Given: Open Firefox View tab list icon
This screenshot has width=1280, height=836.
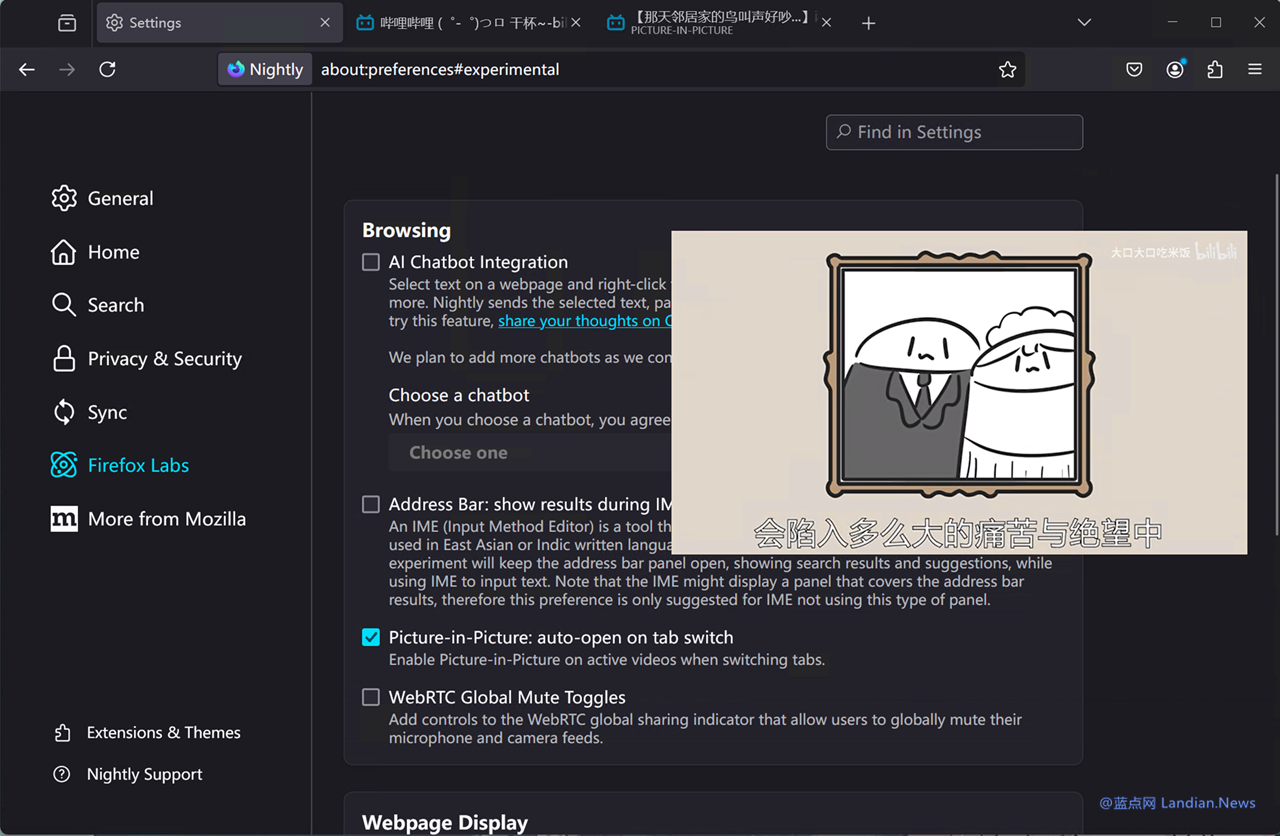Looking at the screenshot, I should pyautogui.click(x=67, y=22).
